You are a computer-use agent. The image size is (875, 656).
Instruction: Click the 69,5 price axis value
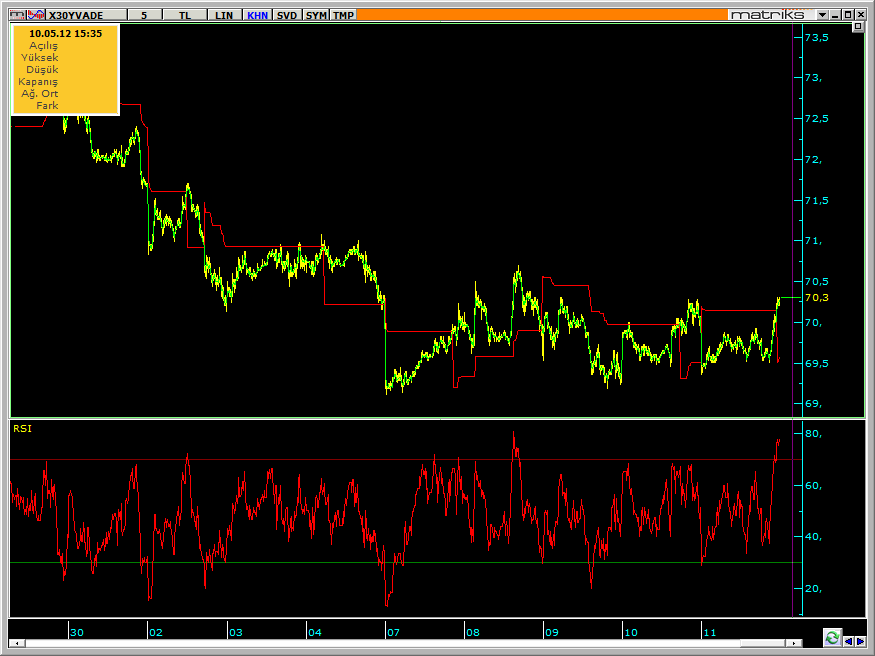[816, 364]
